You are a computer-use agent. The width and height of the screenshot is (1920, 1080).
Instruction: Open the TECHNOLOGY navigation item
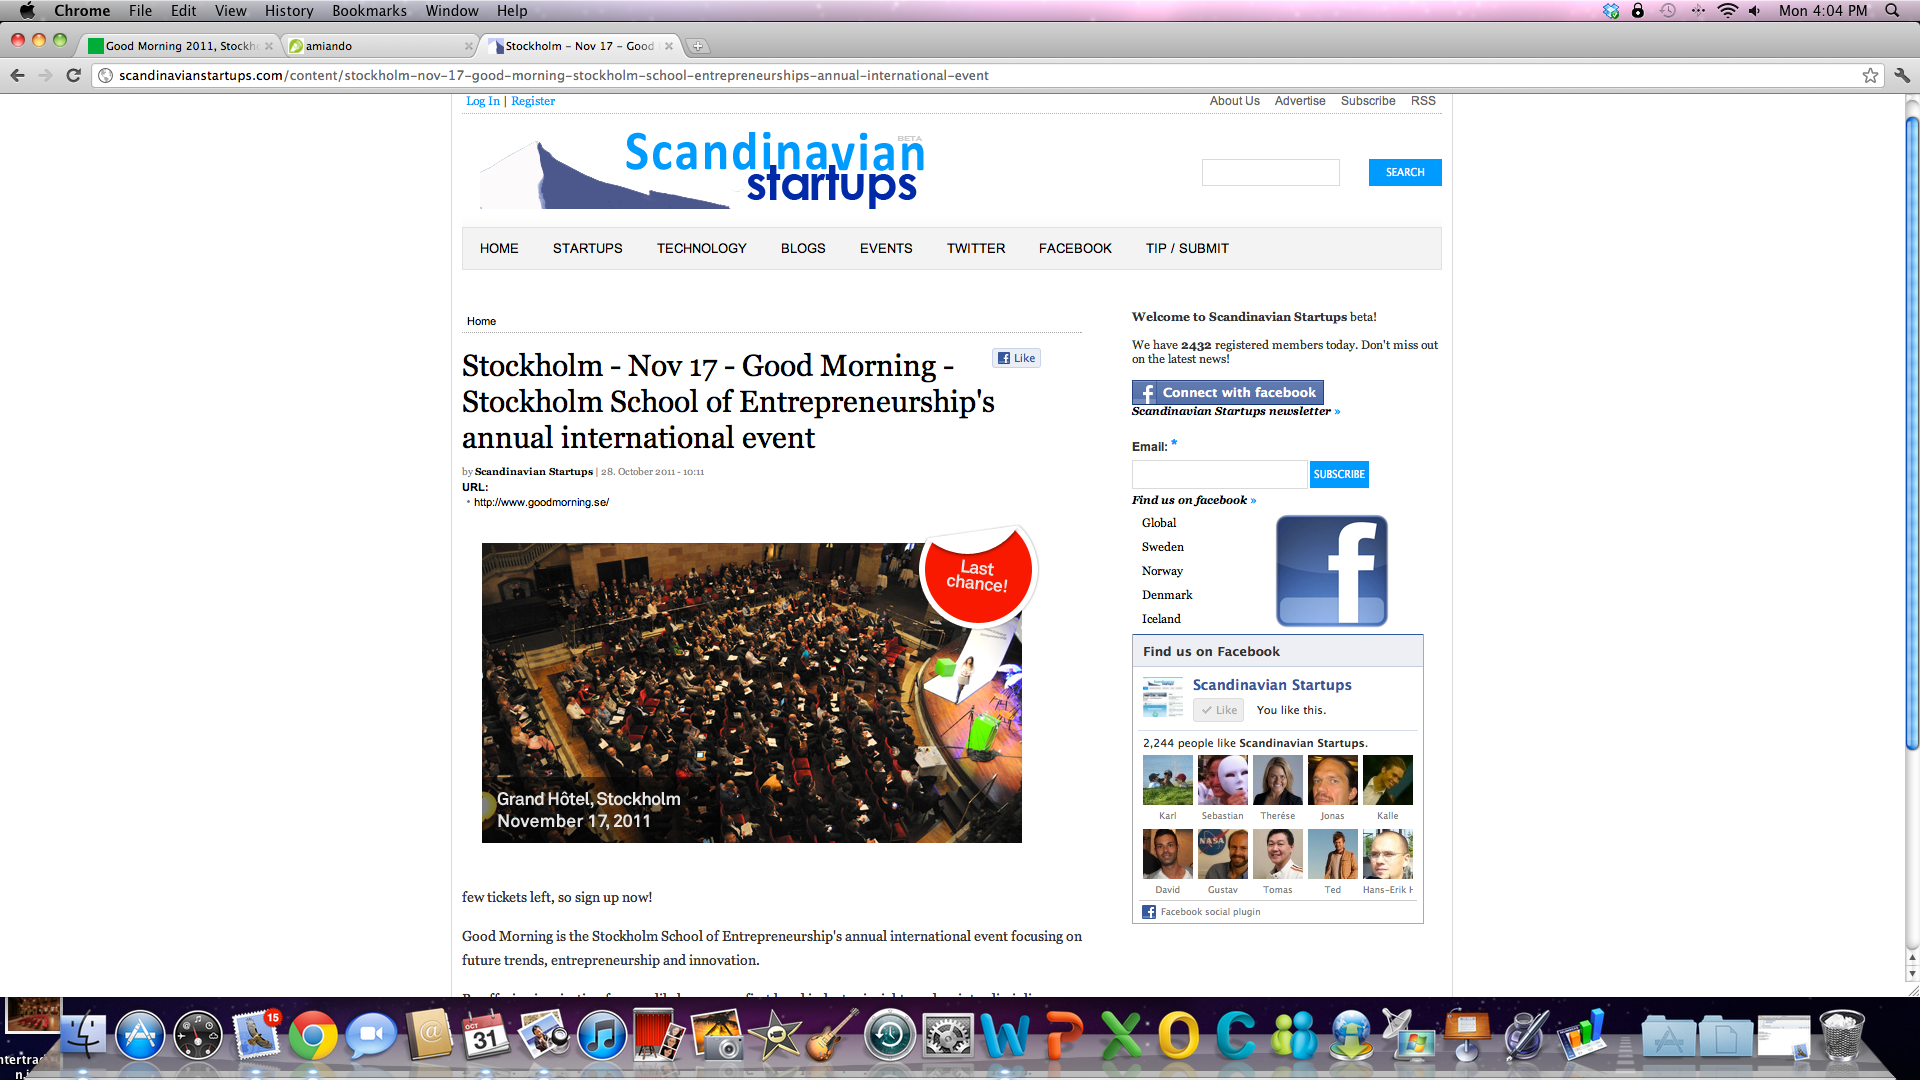coord(701,248)
